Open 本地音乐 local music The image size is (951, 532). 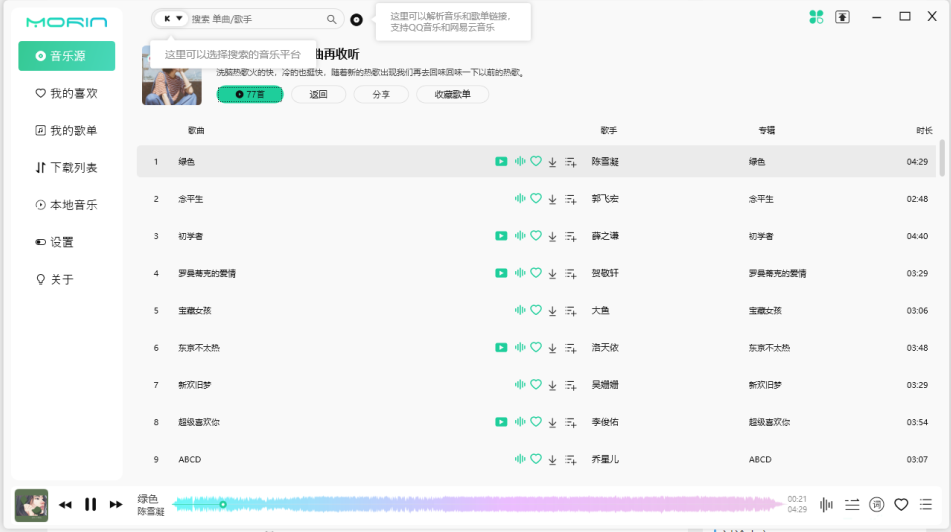click(67, 205)
